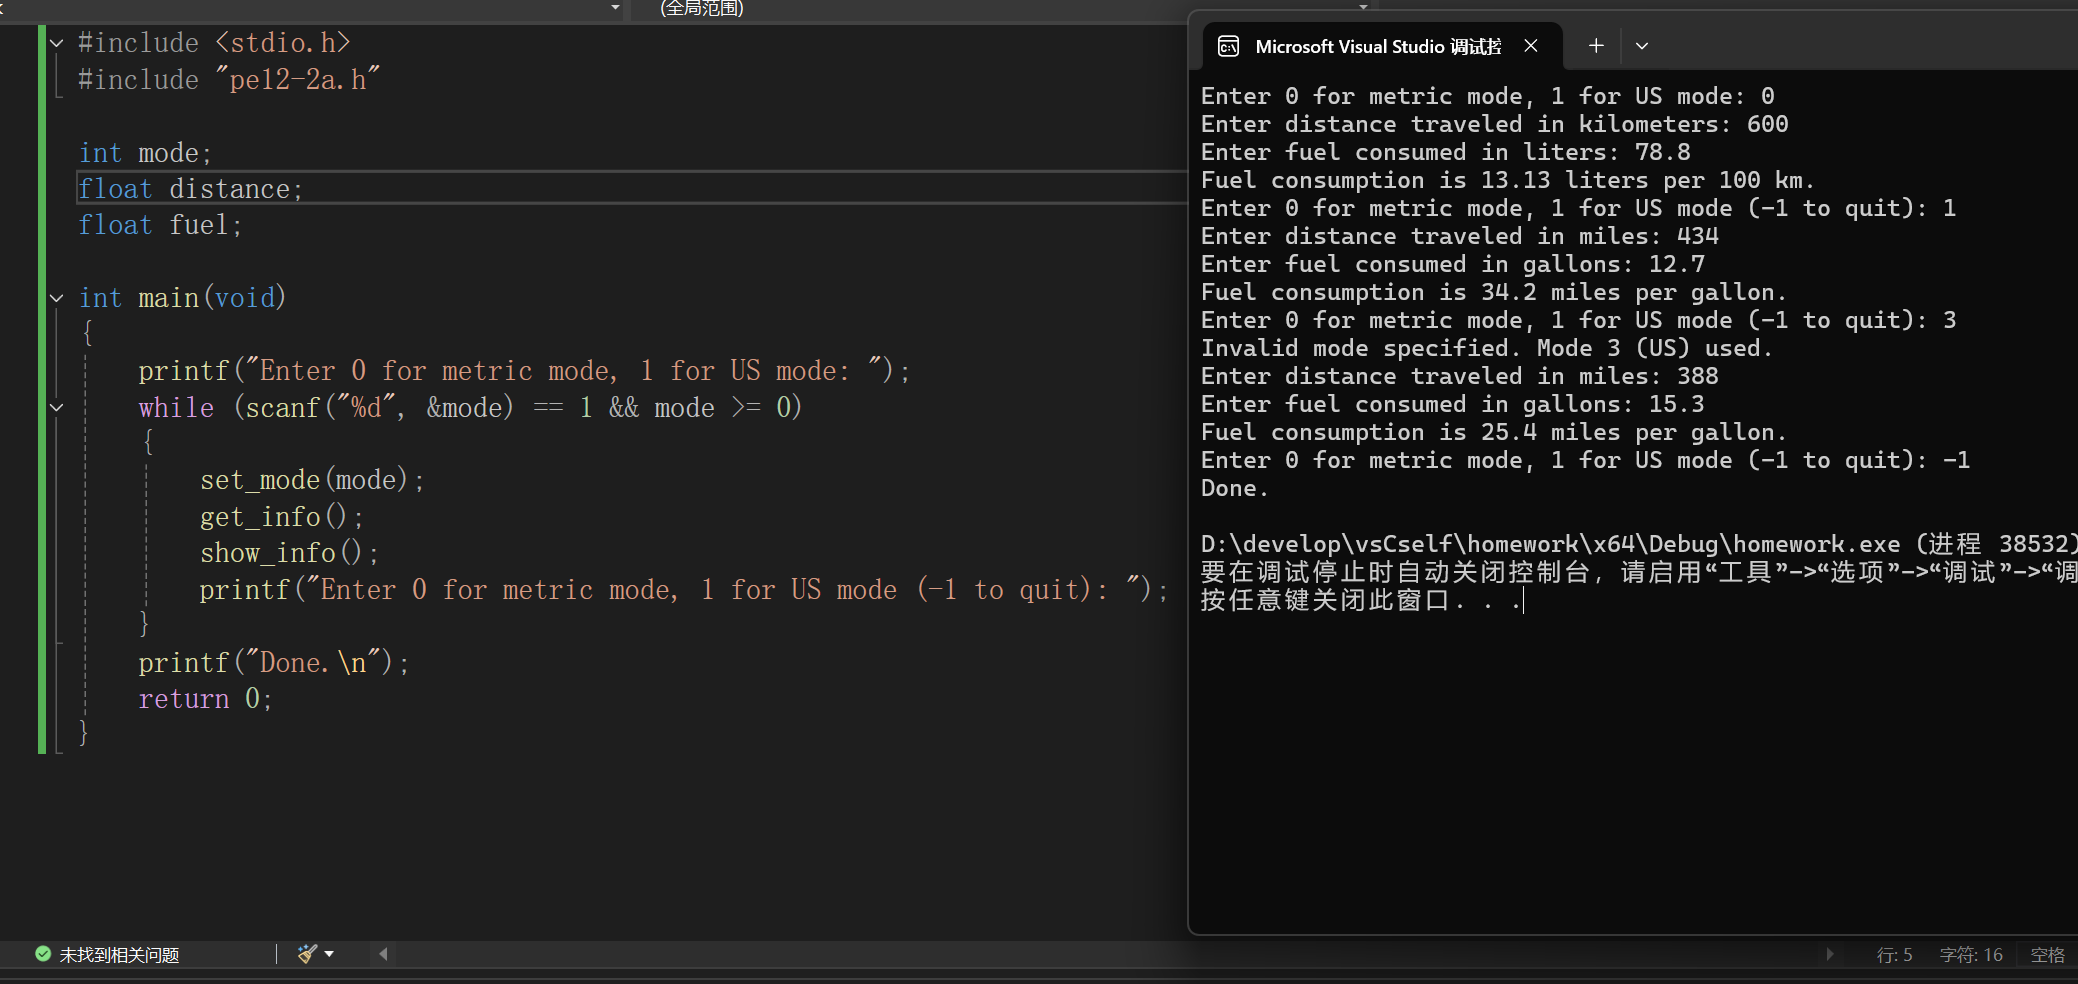Add a new console tab with plus
2078x984 pixels.
pos(1596,46)
